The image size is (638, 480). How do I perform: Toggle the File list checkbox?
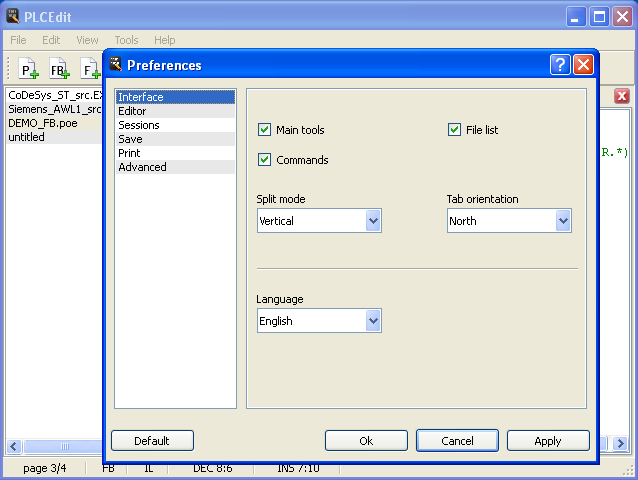454,130
